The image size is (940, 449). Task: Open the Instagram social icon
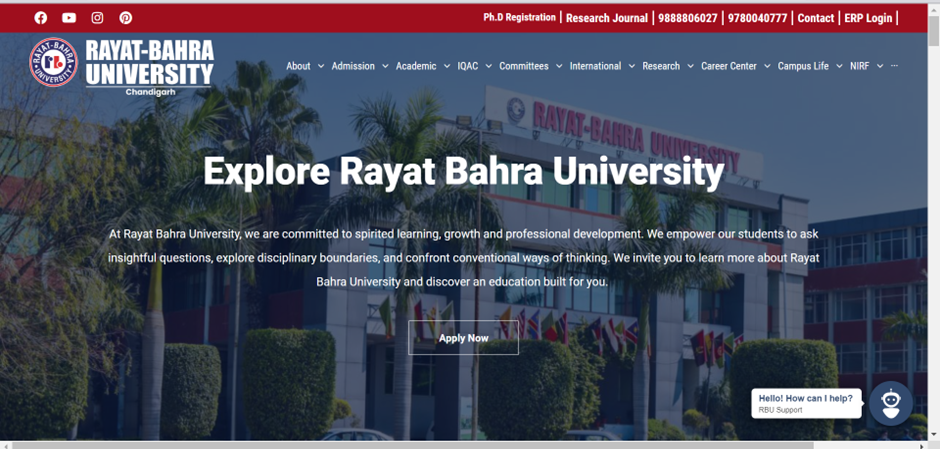pos(97,18)
